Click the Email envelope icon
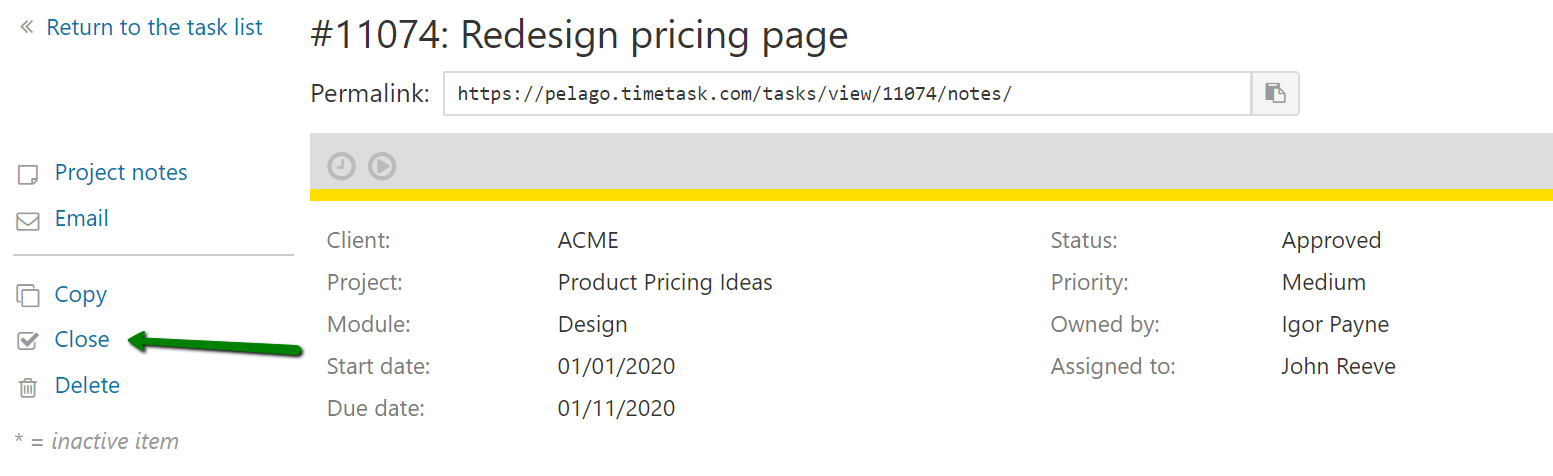 click(28, 221)
